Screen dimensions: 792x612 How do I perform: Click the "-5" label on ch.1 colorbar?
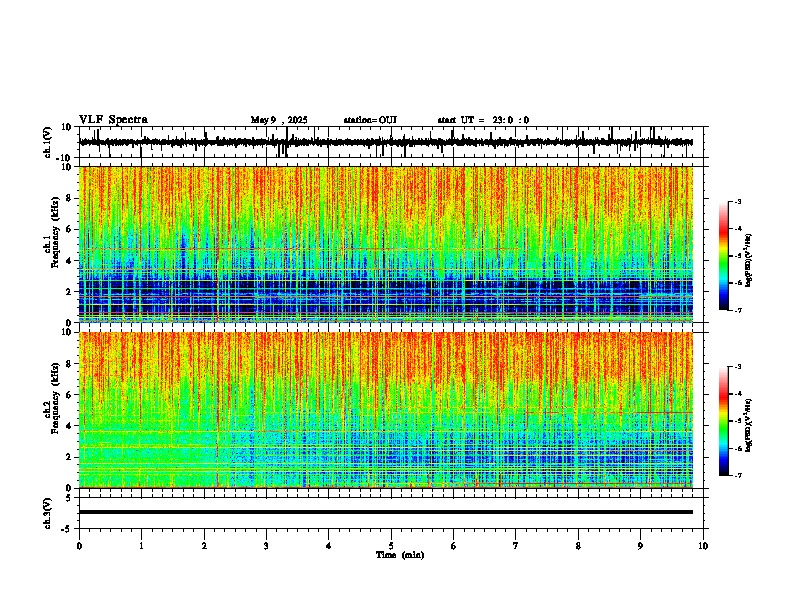click(x=738, y=256)
